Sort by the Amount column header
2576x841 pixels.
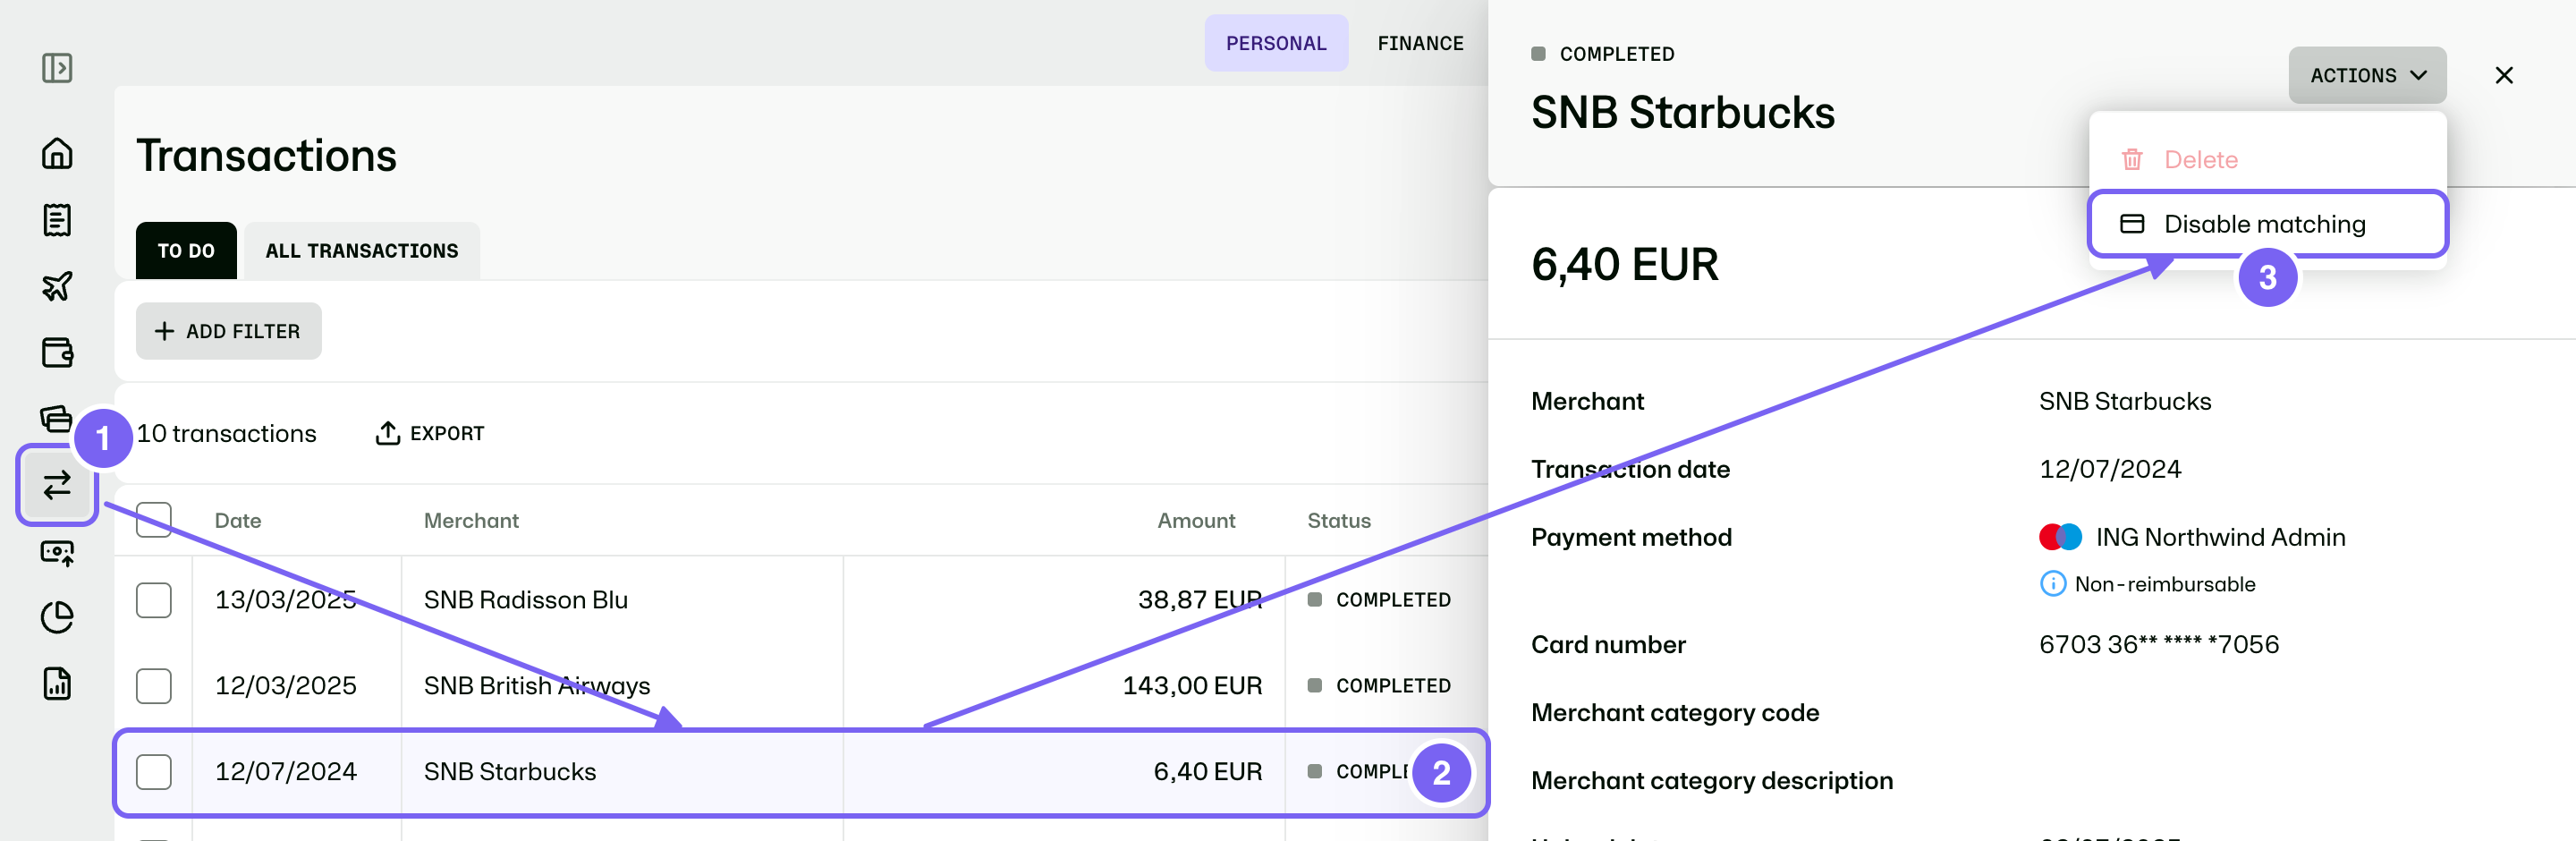(x=1196, y=520)
